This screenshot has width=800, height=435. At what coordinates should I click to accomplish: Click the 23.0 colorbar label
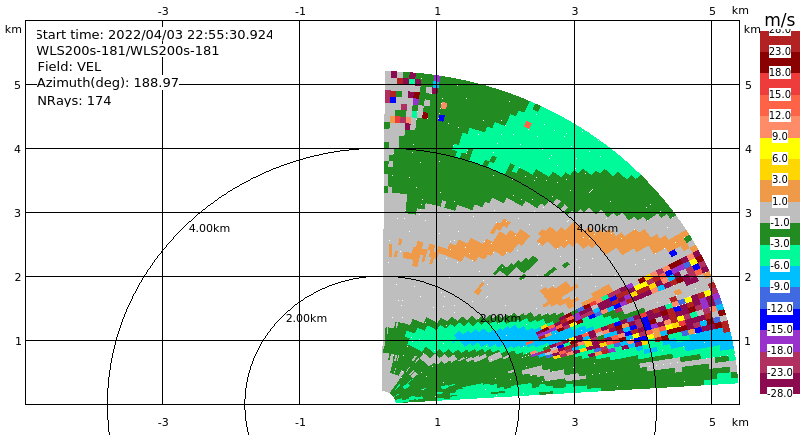tap(780, 51)
